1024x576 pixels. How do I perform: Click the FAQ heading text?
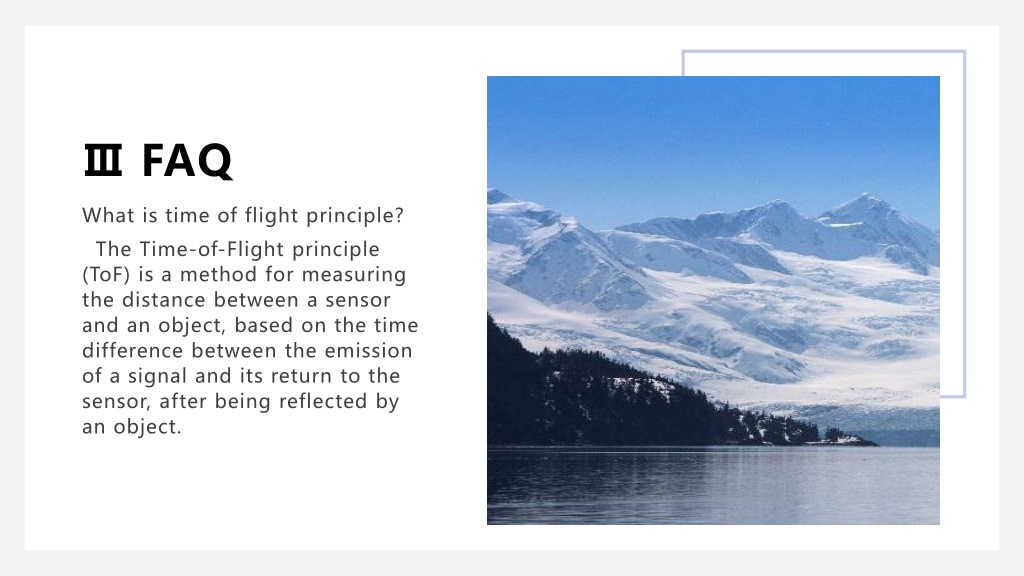click(x=187, y=161)
